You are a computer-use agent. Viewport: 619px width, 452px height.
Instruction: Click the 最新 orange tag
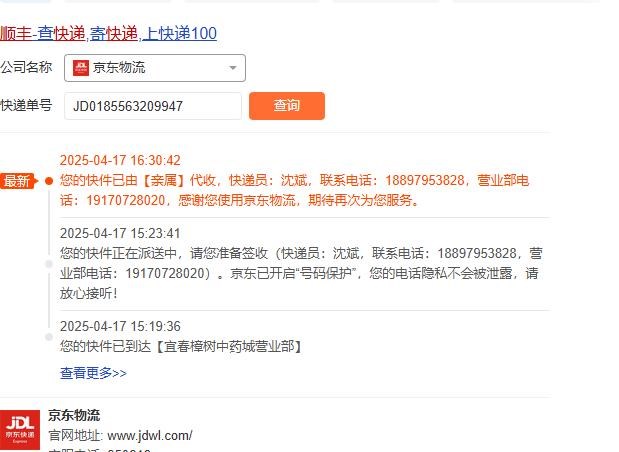coord(18,181)
